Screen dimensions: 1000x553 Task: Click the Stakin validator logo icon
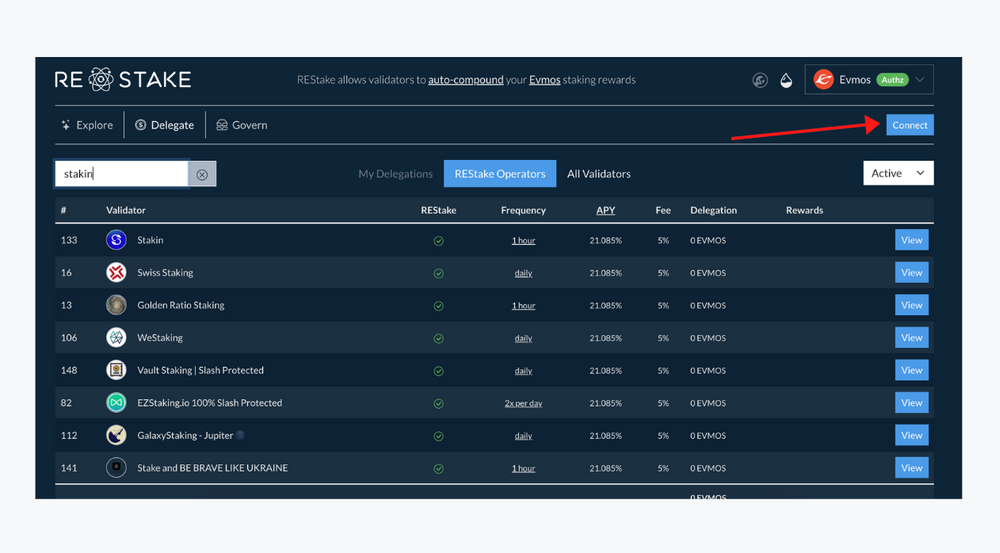pos(116,240)
